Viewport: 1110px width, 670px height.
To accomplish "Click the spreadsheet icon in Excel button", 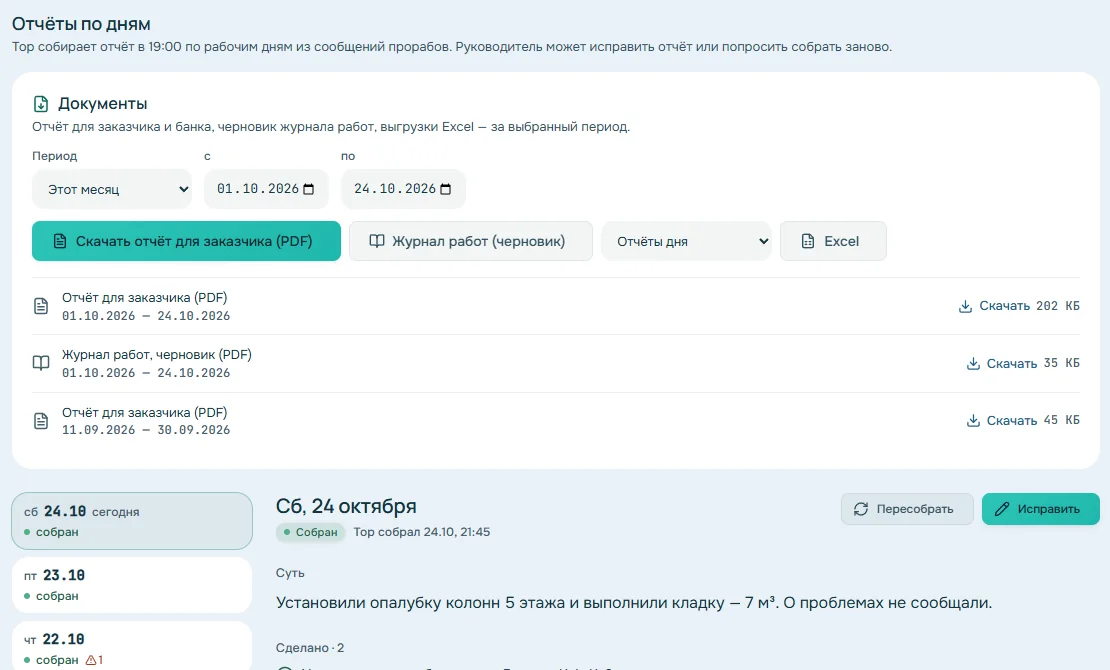I will pyautogui.click(x=808, y=242).
